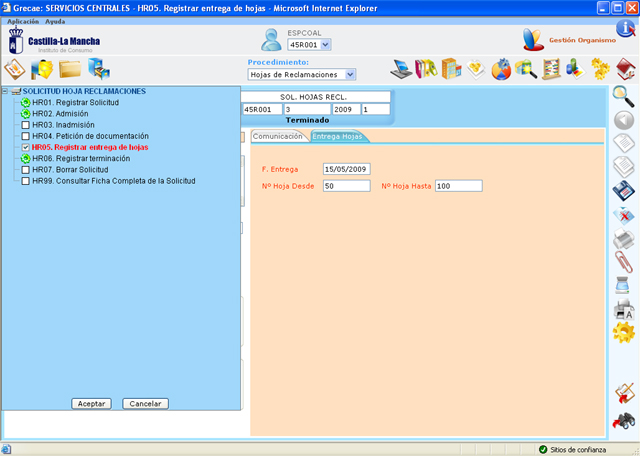Image resolution: width=640 pixels, height=456 pixels.
Task: Open the pie chart with gear icon
Action: [x=501, y=69]
